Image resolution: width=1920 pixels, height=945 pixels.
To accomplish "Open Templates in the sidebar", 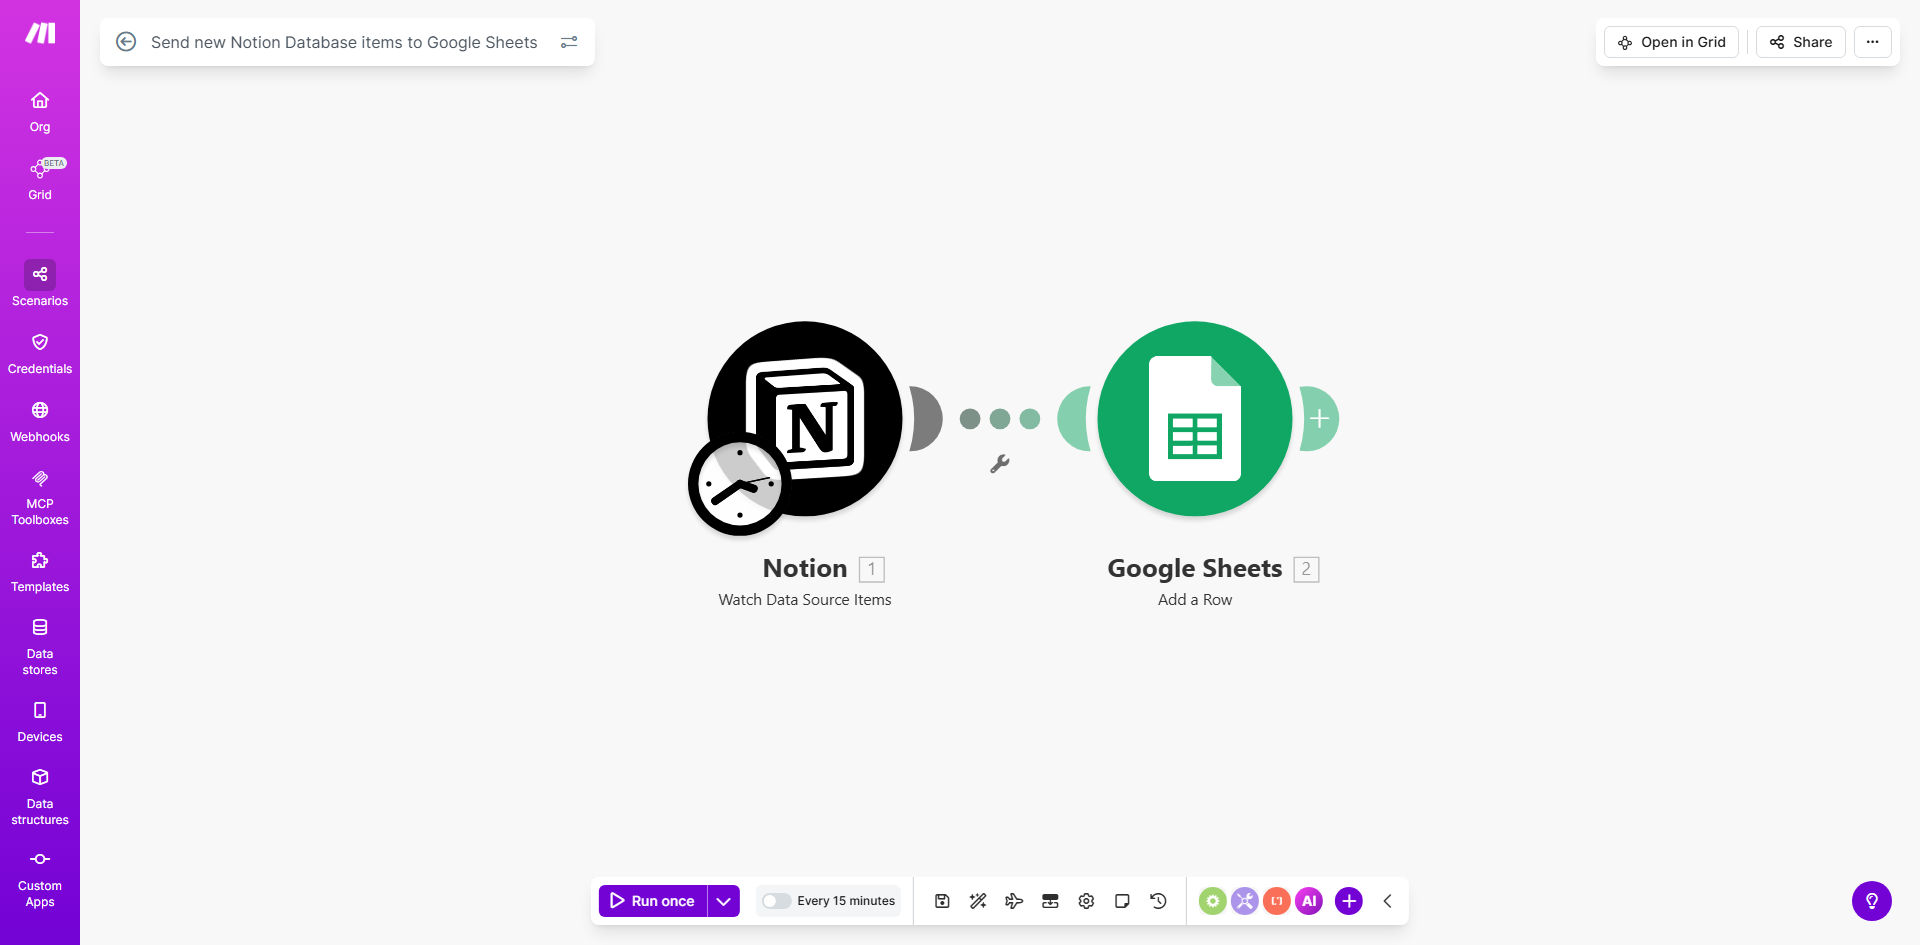I will (x=40, y=572).
